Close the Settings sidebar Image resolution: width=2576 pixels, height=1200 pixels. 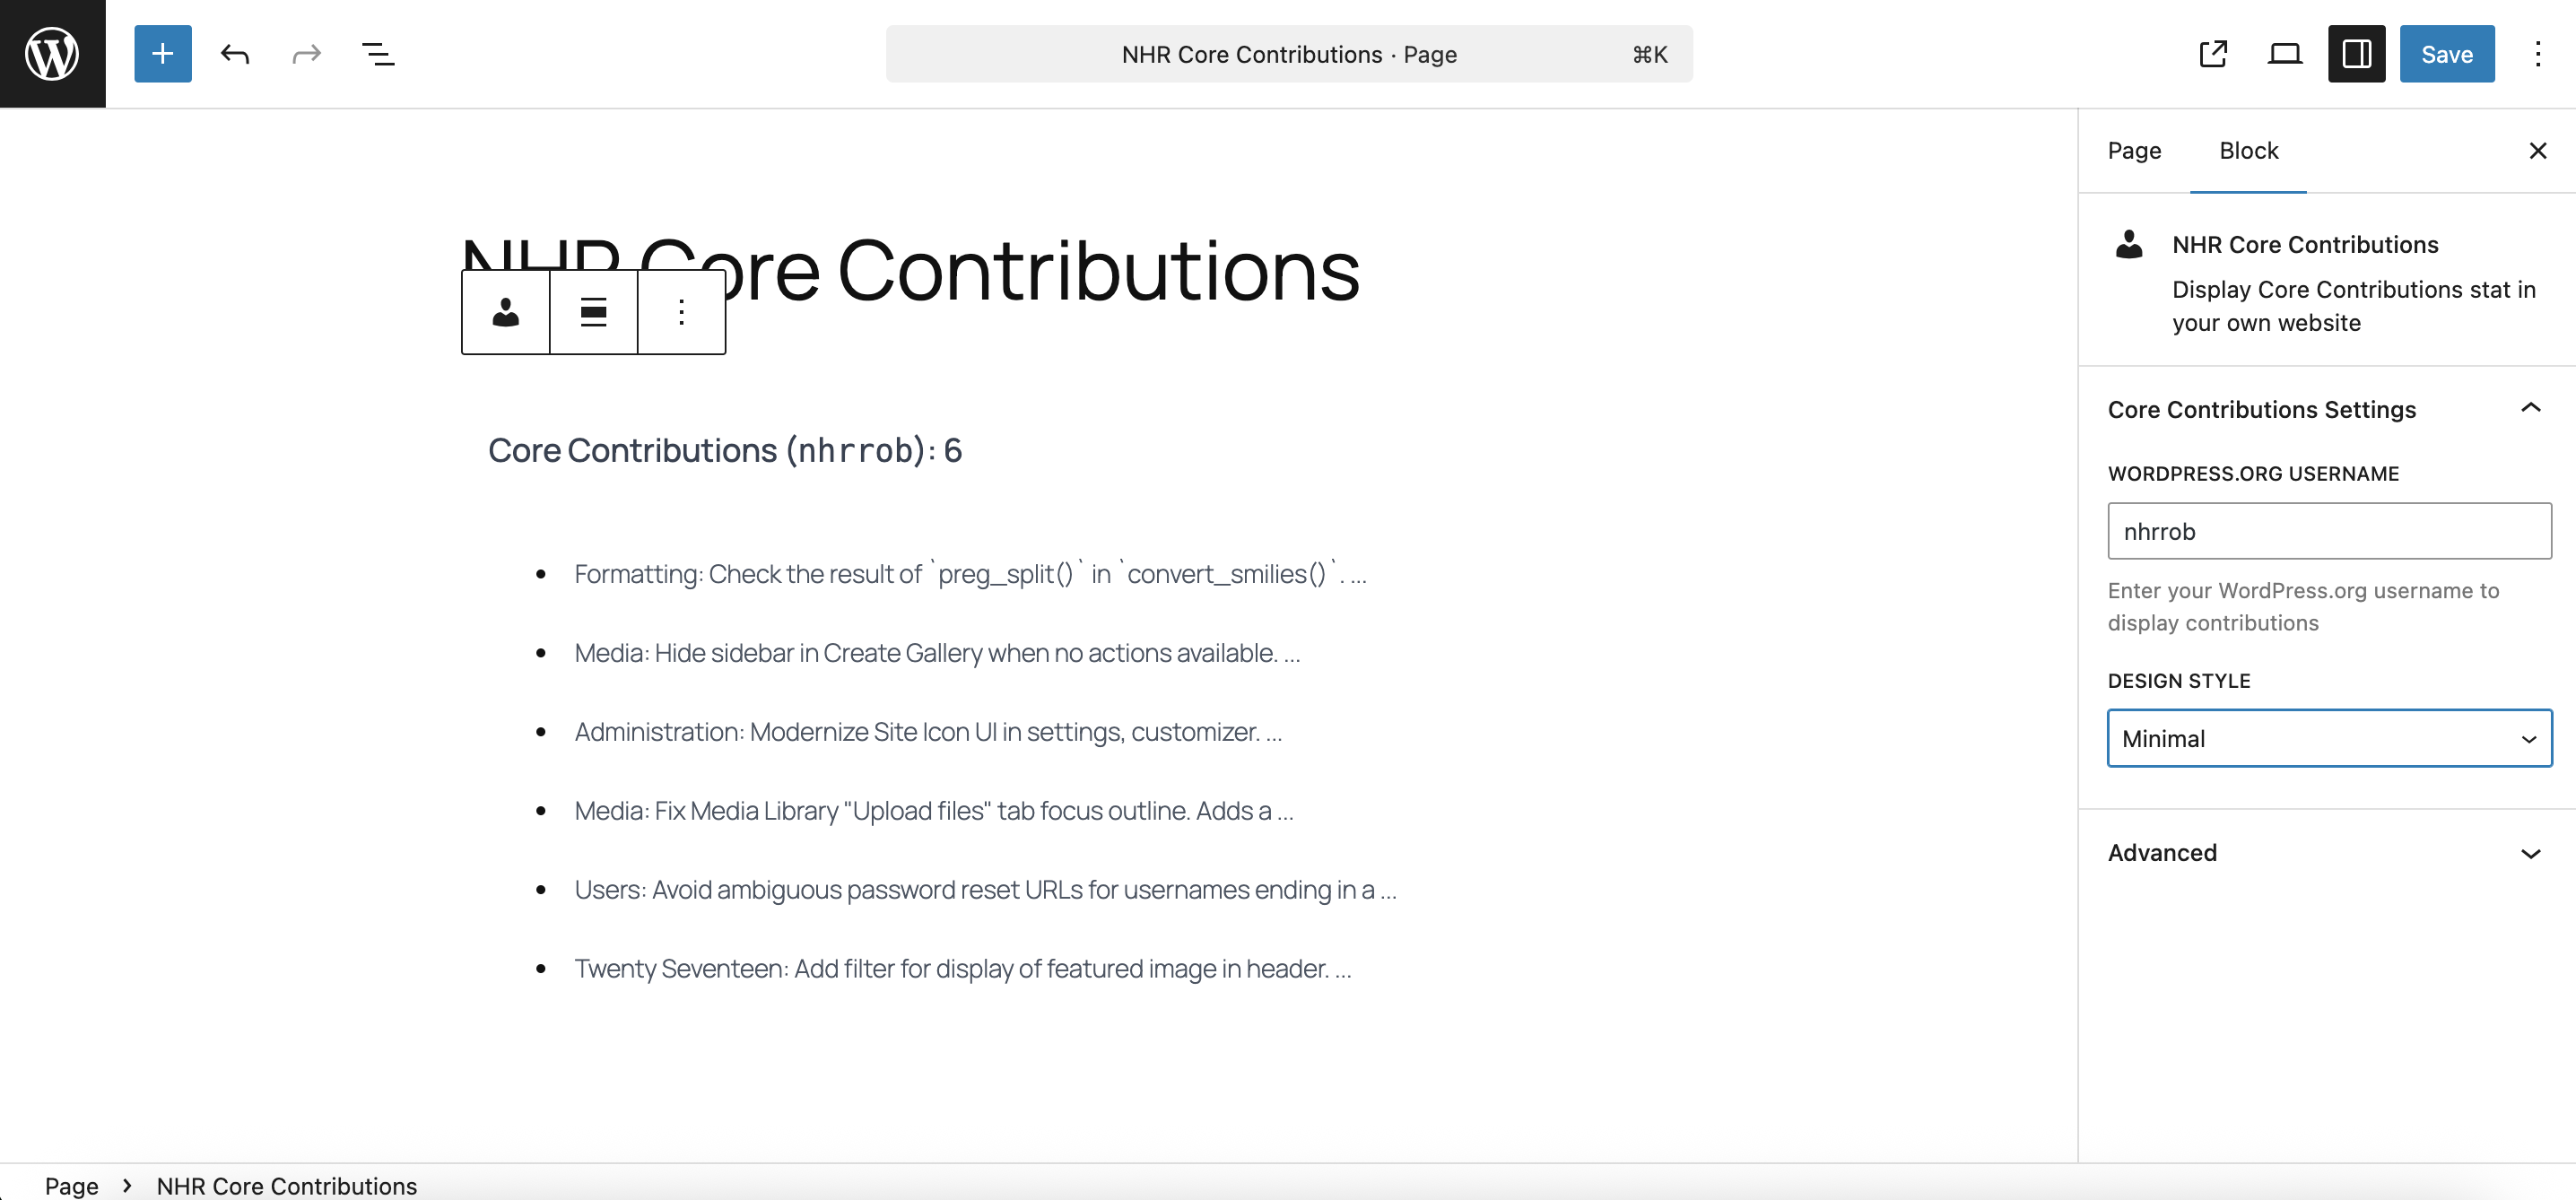[x=2538, y=151]
